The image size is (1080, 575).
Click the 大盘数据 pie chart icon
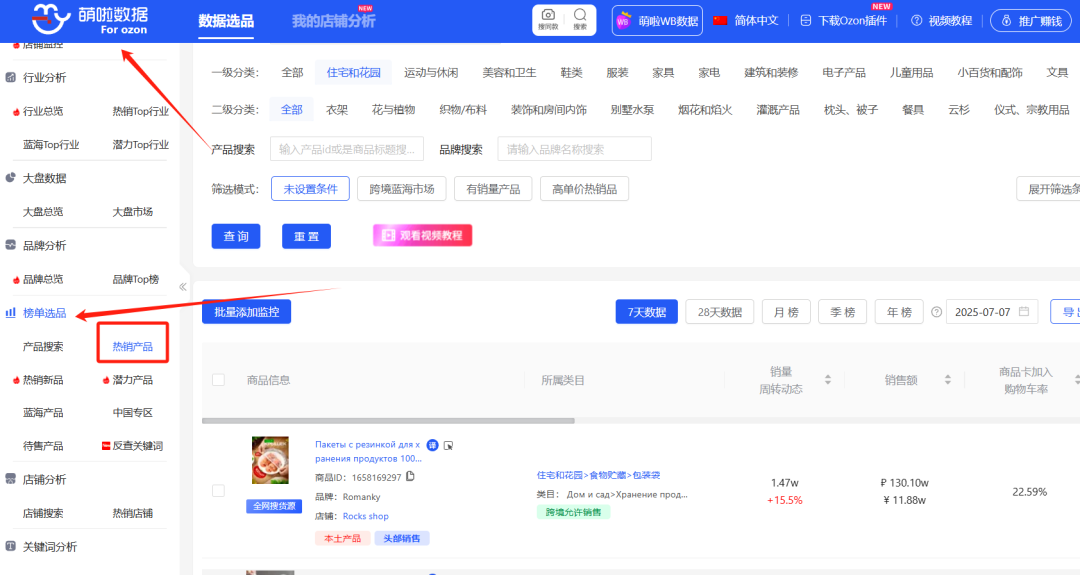[x=10, y=178]
